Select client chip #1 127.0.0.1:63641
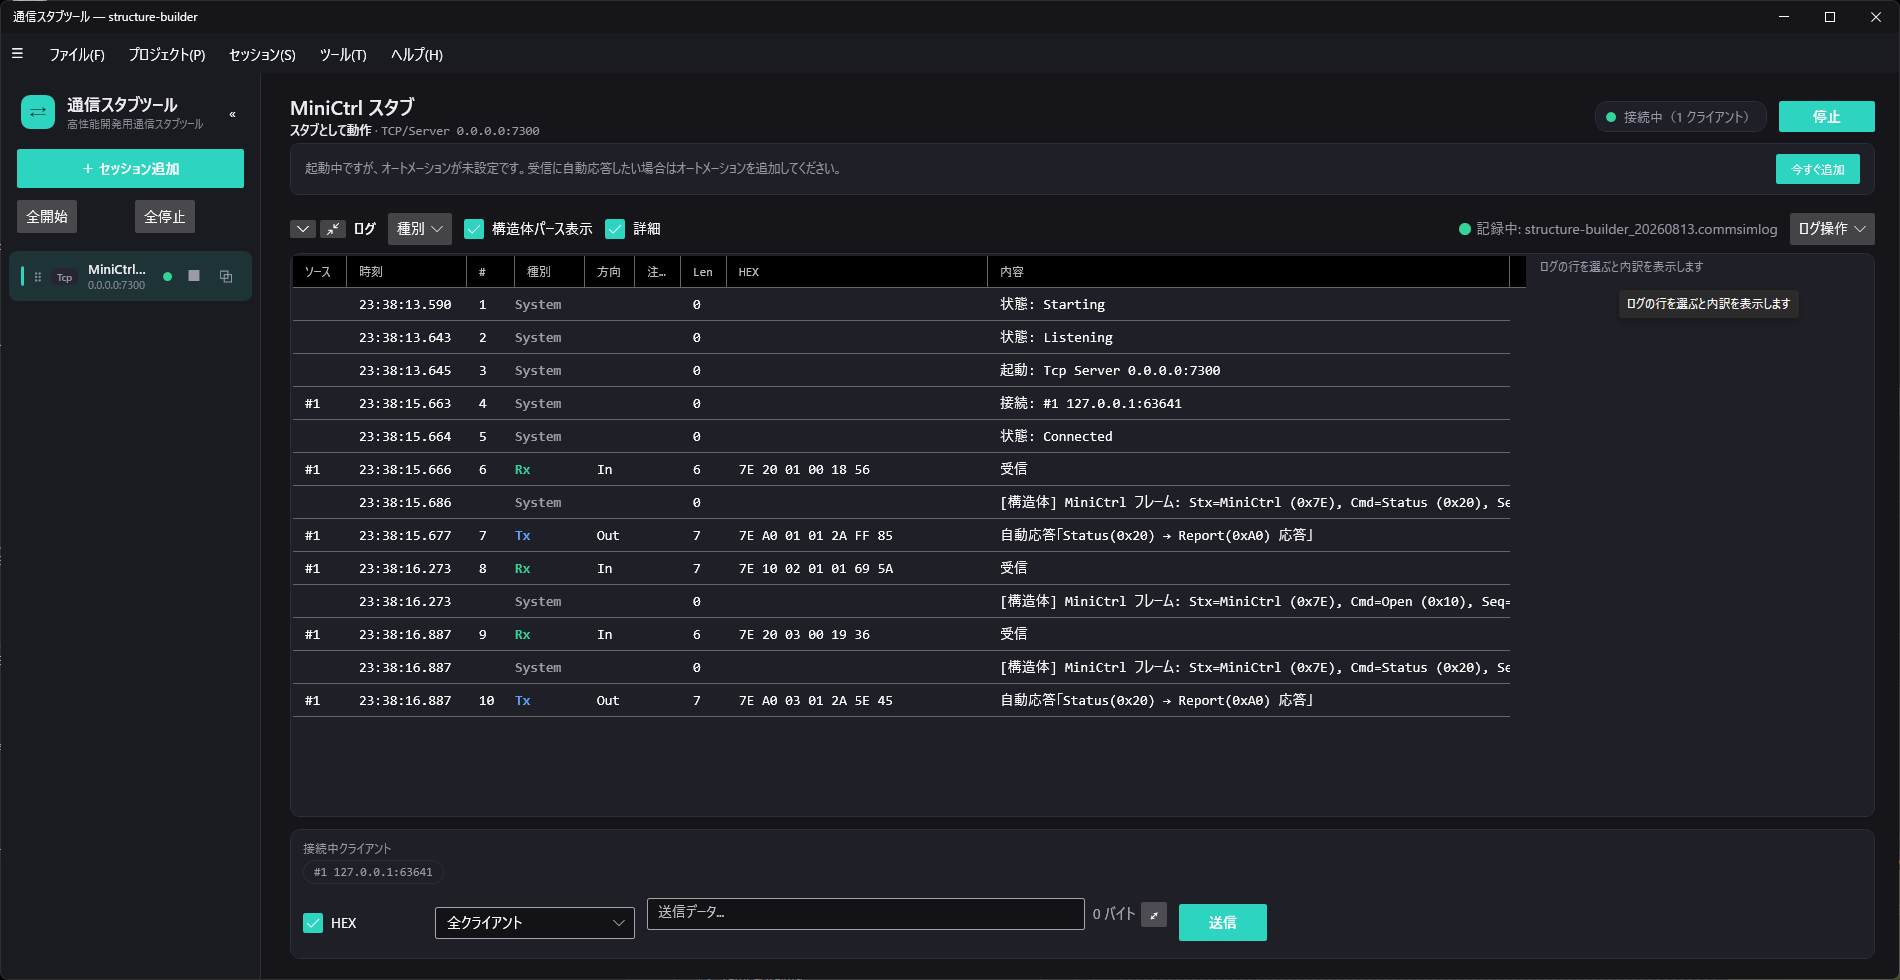The image size is (1900, 980). 373,872
